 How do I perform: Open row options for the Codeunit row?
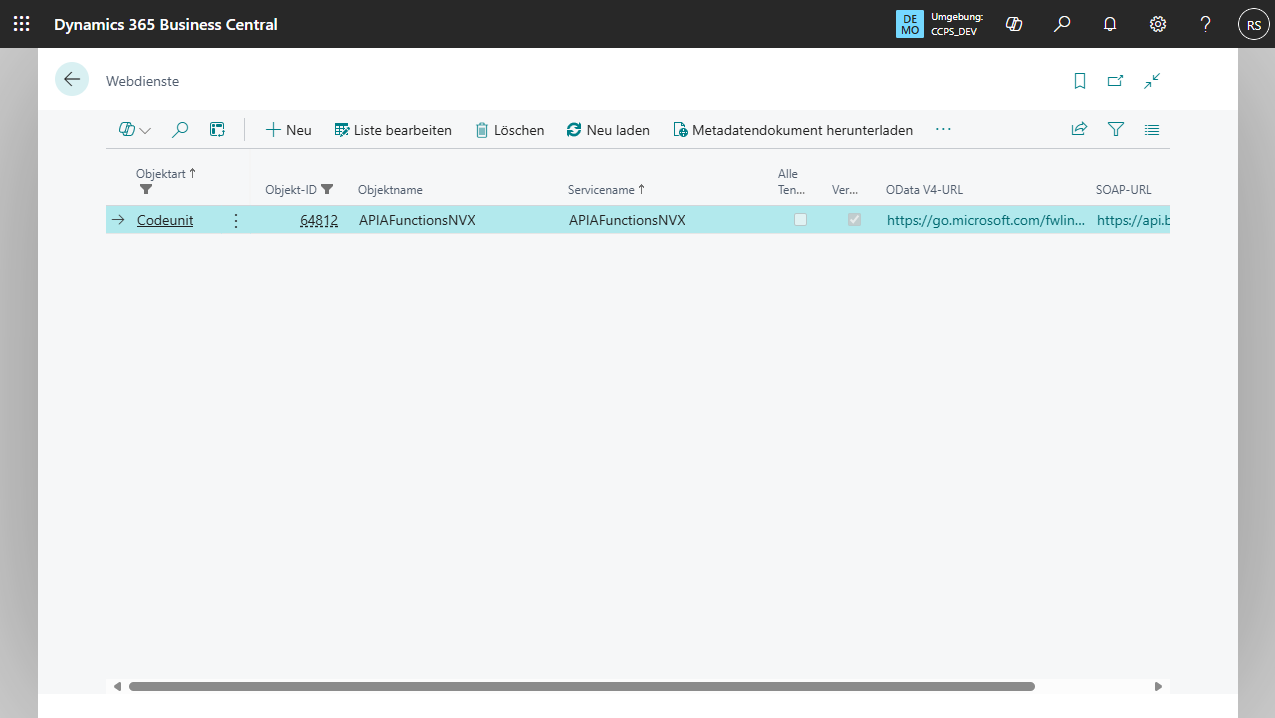(236, 220)
